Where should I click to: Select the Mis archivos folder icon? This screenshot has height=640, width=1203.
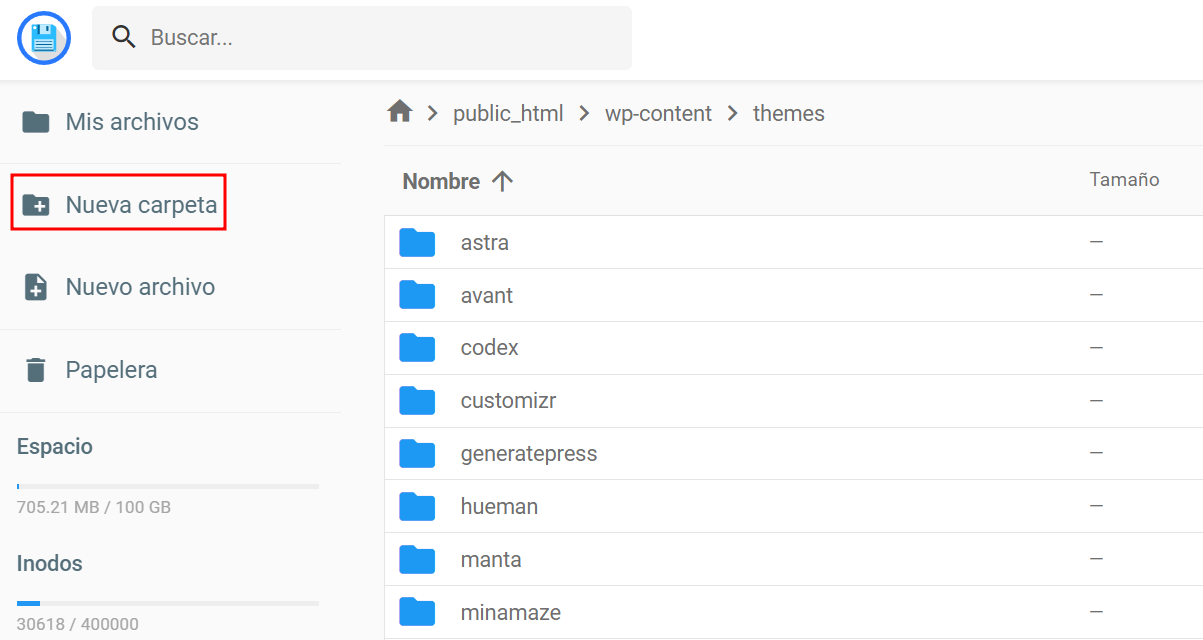36,120
